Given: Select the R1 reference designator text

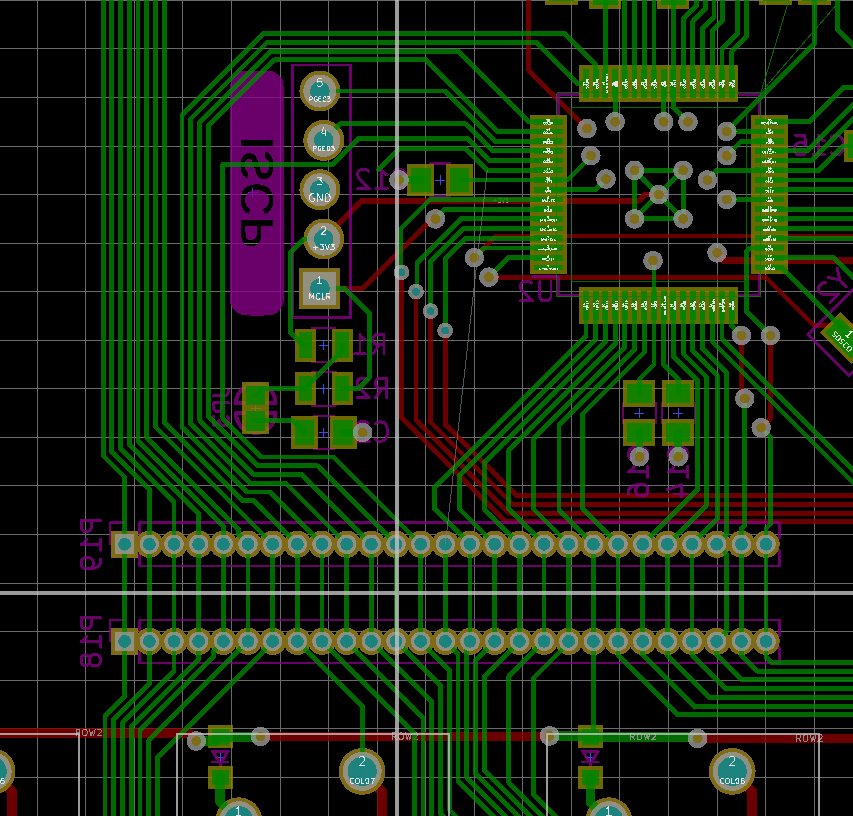Looking at the screenshot, I should click(x=372, y=346).
